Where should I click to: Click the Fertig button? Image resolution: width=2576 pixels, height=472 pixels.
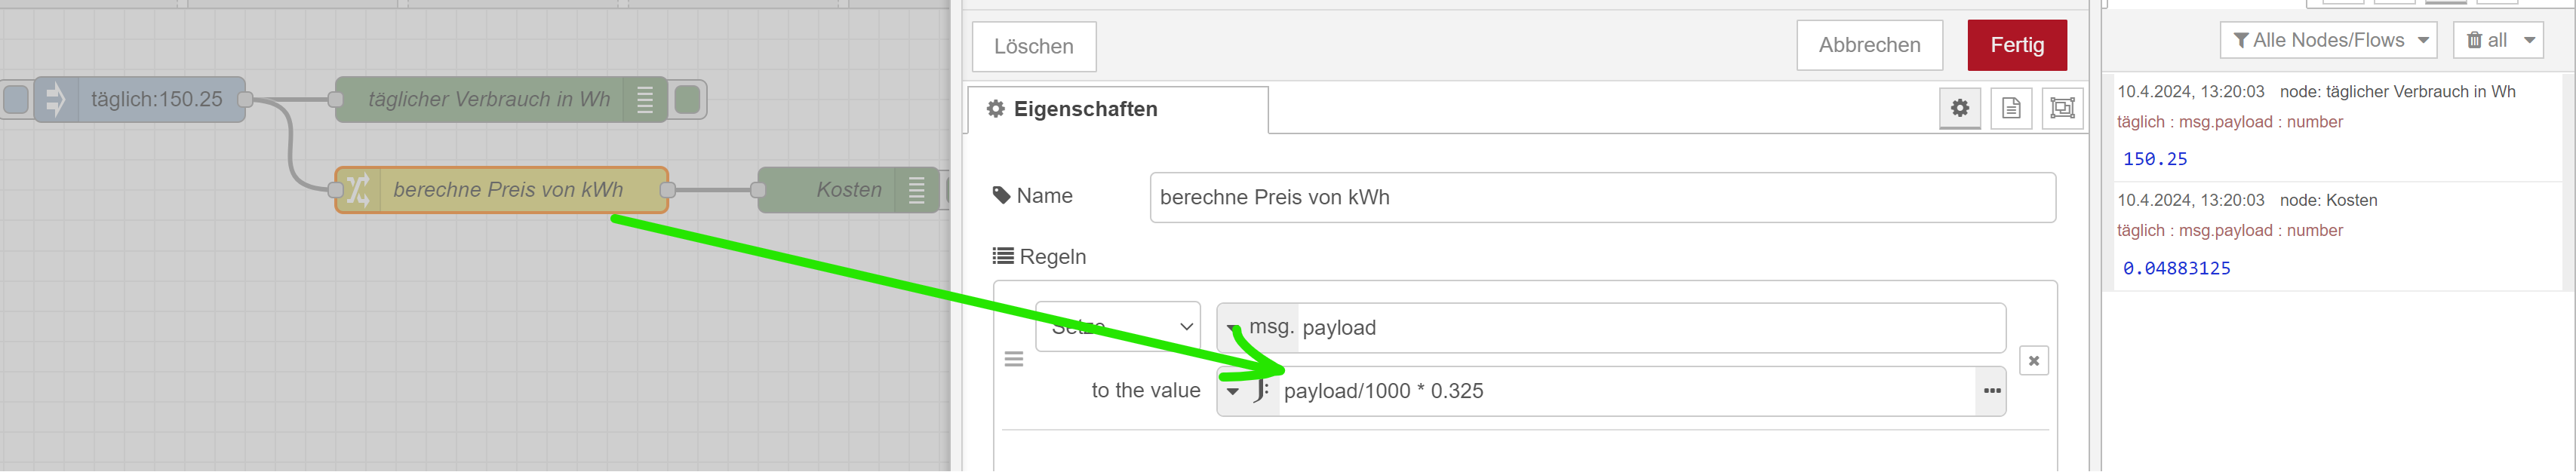[2016, 45]
